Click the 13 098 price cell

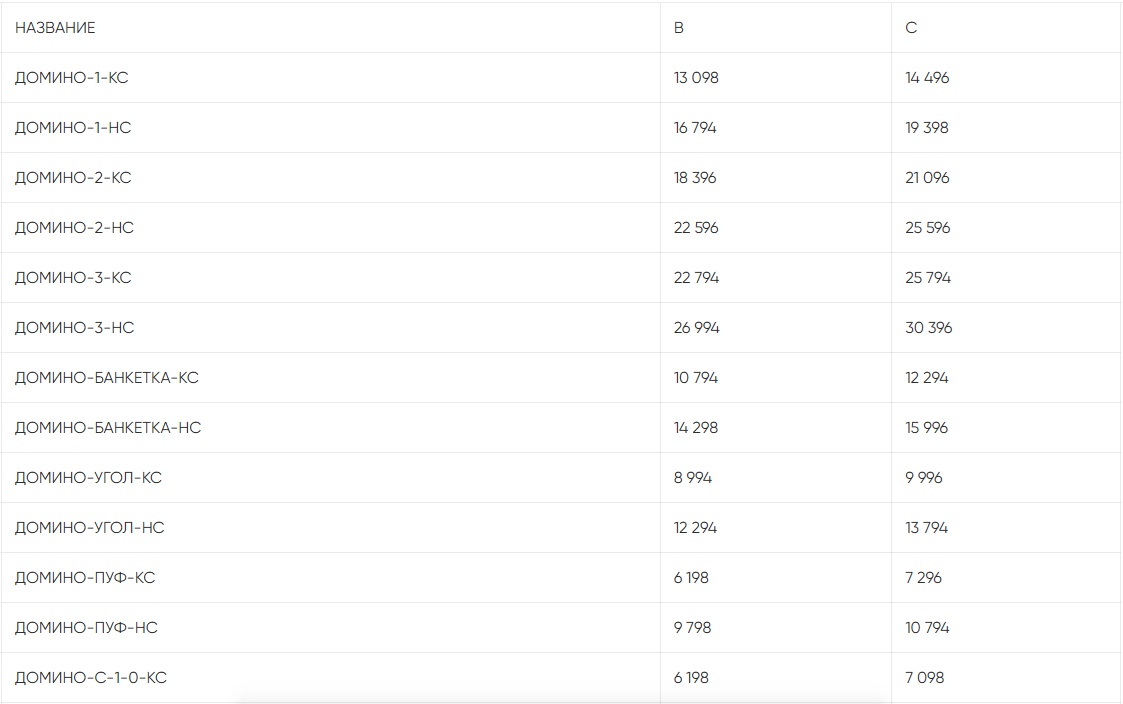click(x=696, y=78)
